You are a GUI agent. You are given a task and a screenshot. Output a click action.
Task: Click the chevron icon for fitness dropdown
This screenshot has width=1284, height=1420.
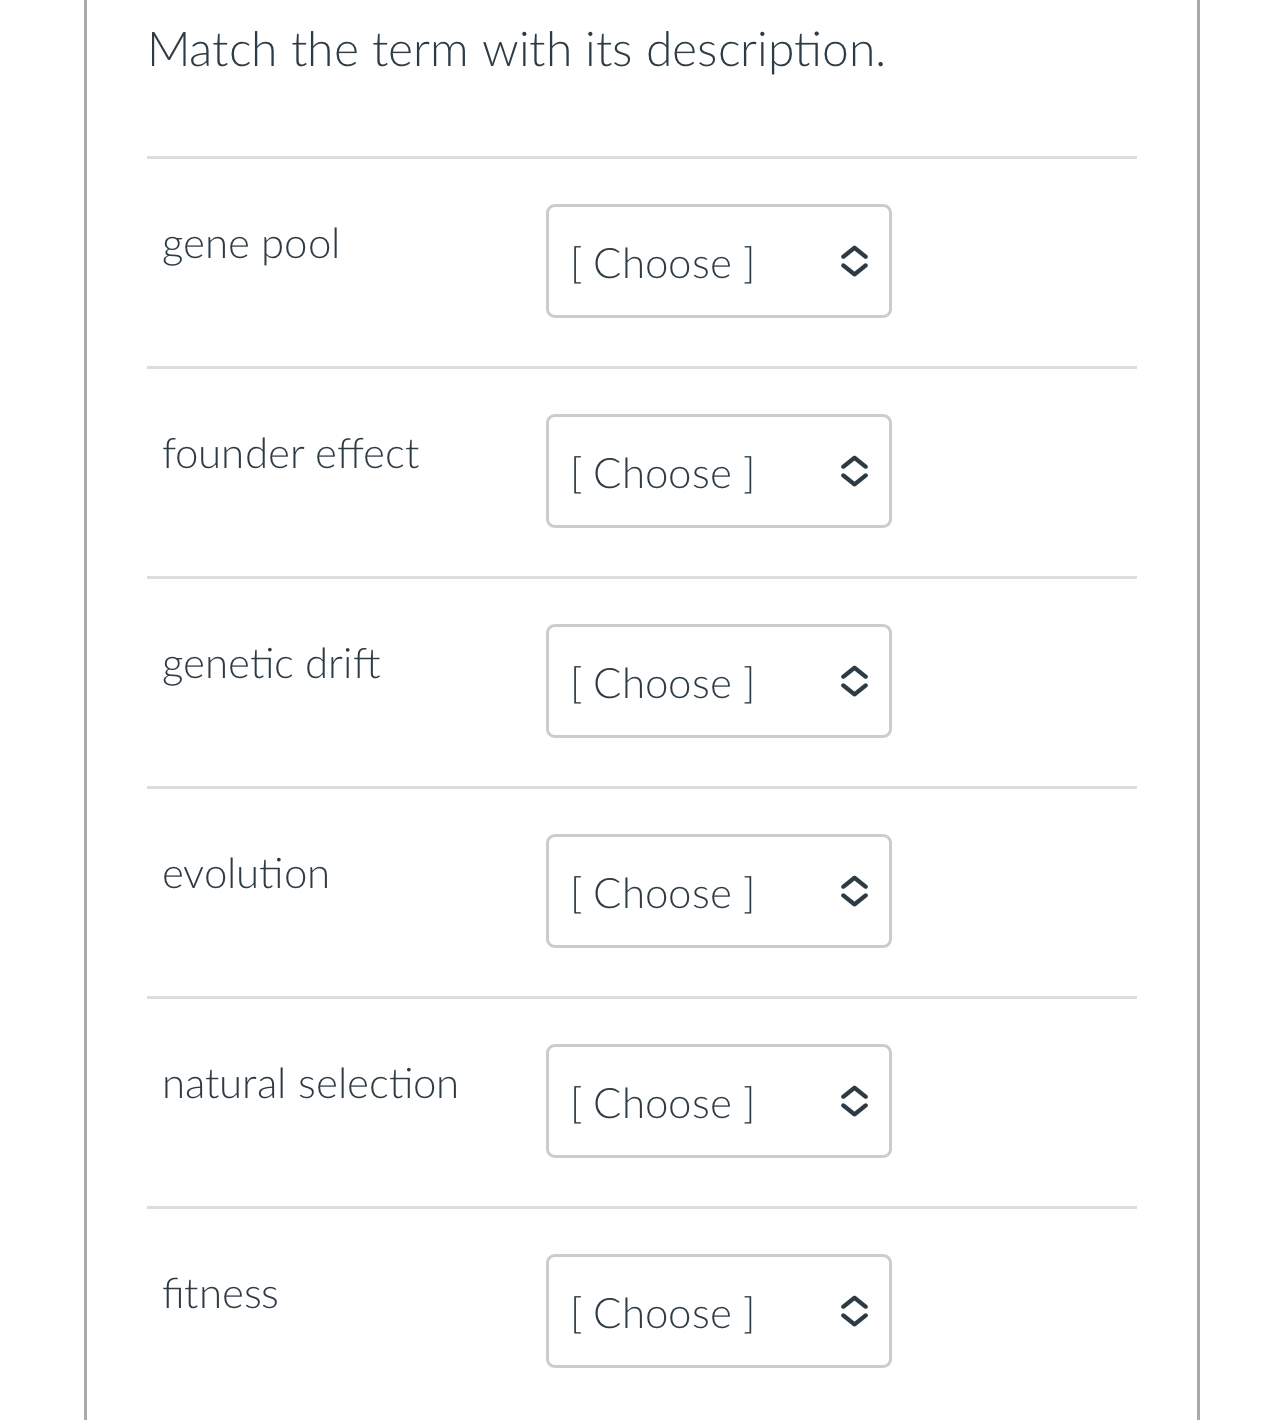[x=855, y=1312]
